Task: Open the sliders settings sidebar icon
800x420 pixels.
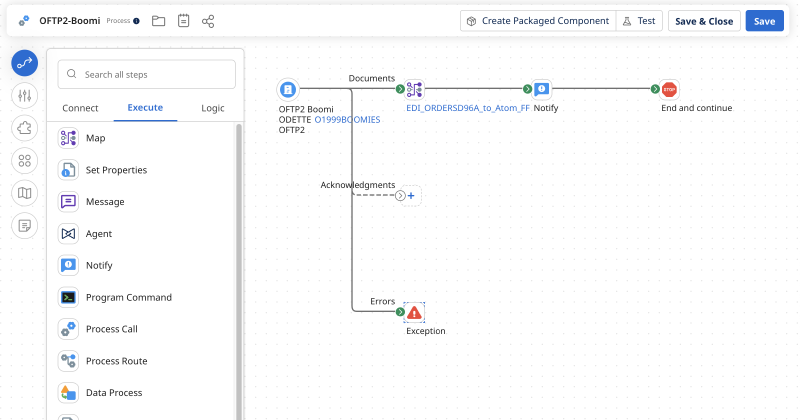Action: click(24, 95)
